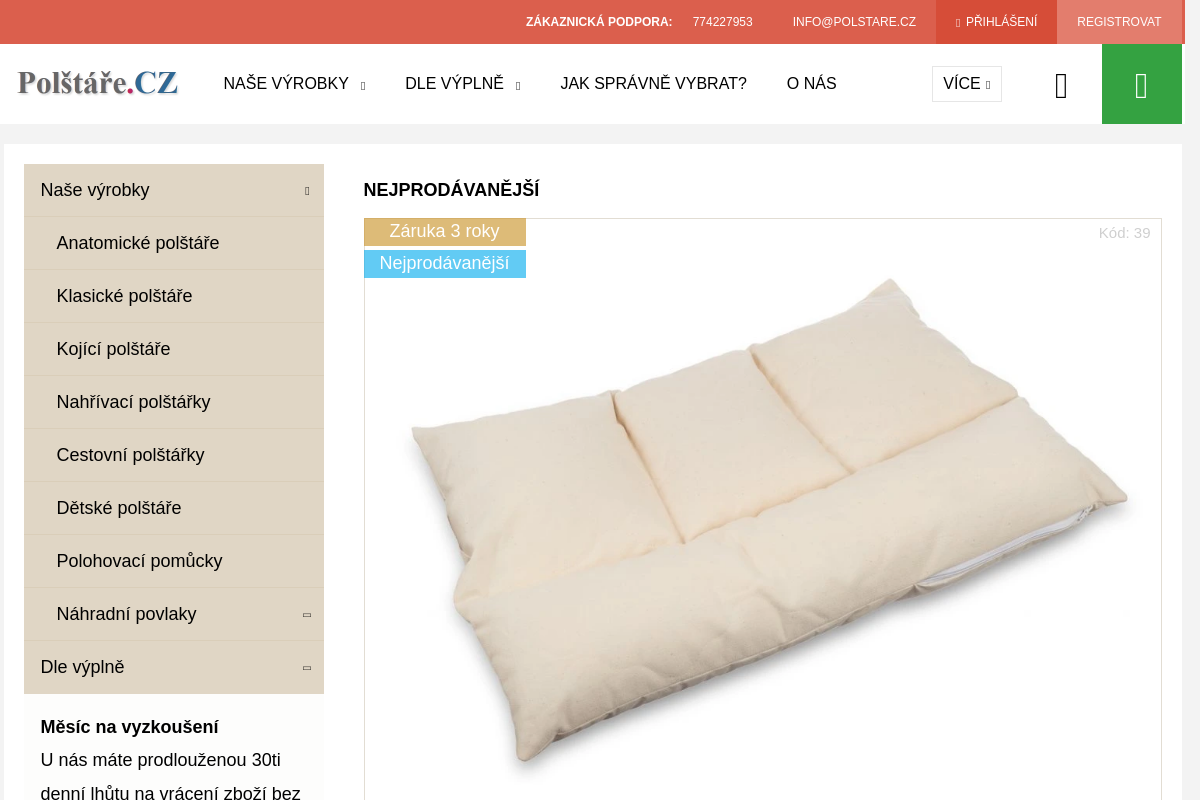Screen dimensions: 1200x800
Task: Click the Polštáře.CZ logo
Action: pos(98,82)
